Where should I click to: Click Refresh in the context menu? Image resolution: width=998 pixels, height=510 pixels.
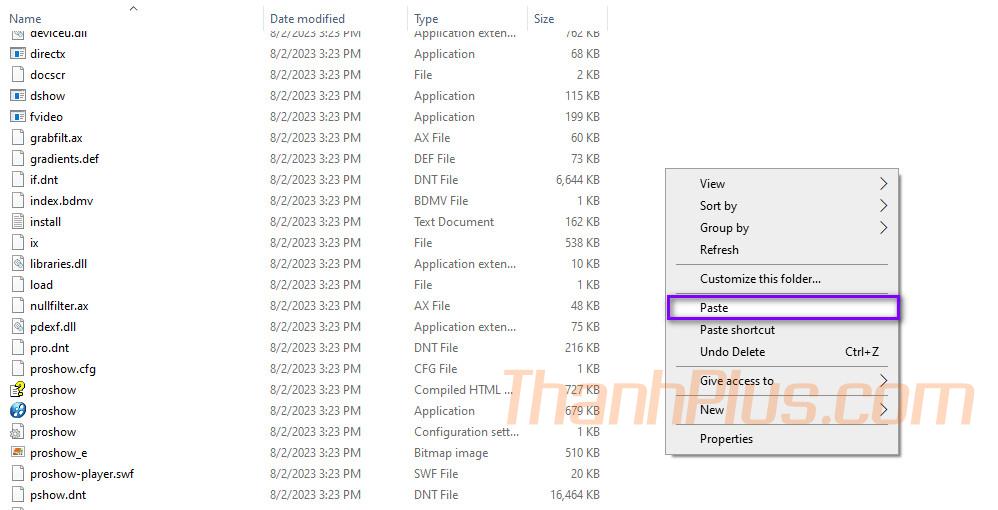click(719, 250)
